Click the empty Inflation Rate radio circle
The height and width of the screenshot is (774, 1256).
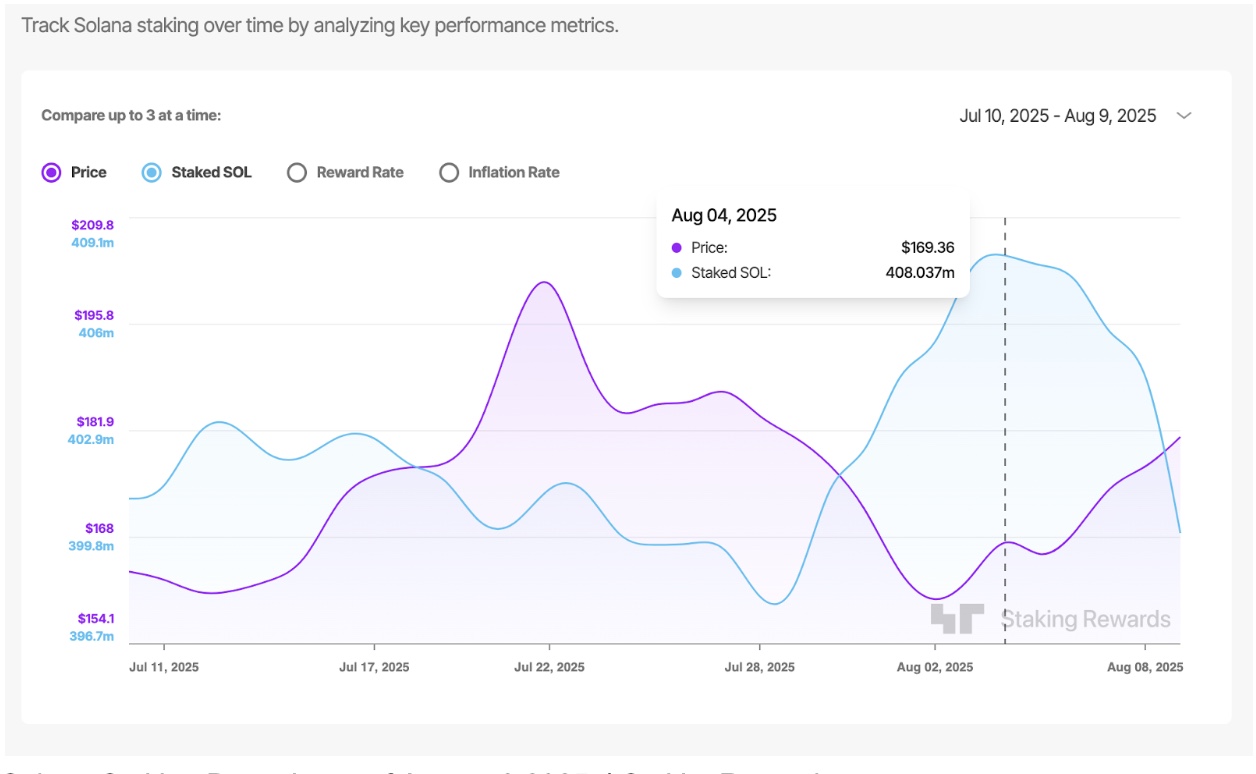[448, 172]
